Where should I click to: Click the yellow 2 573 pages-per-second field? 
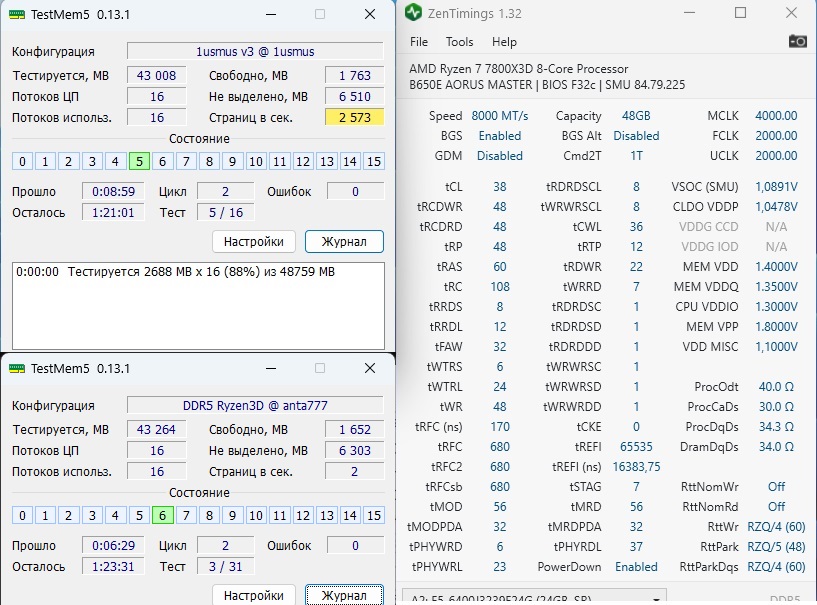[x=354, y=118]
